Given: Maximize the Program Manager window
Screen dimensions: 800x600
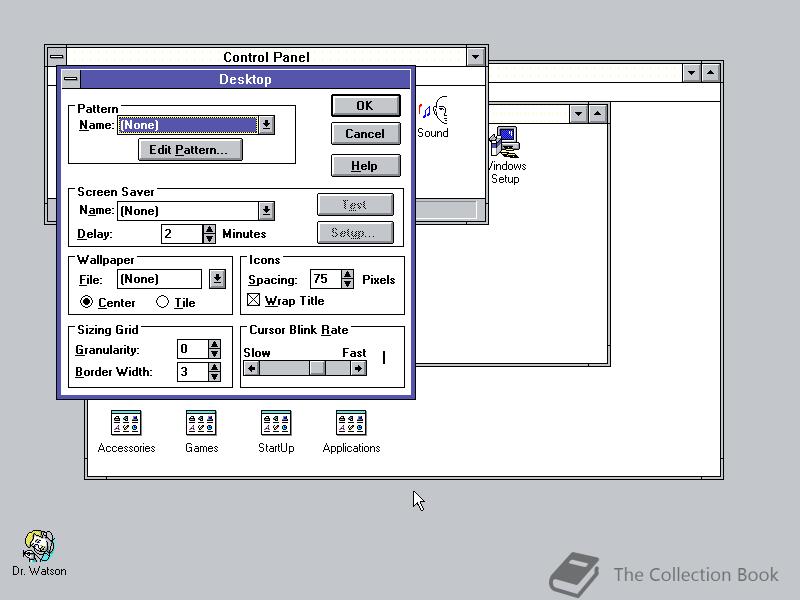Looking at the screenshot, I should pos(711,72).
